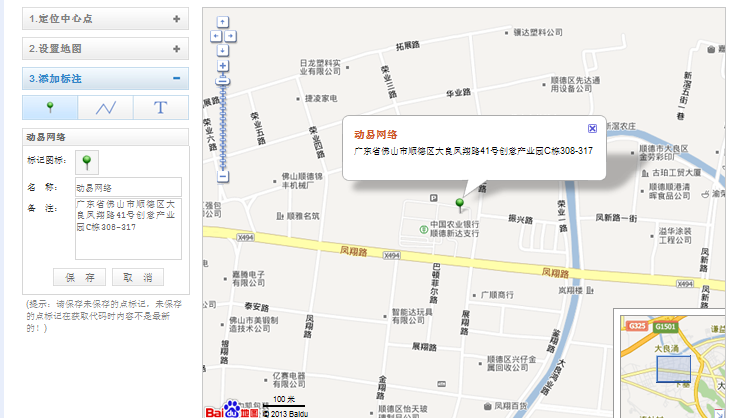
Task: Click 捷凌家电 map label
Action: click(321, 99)
